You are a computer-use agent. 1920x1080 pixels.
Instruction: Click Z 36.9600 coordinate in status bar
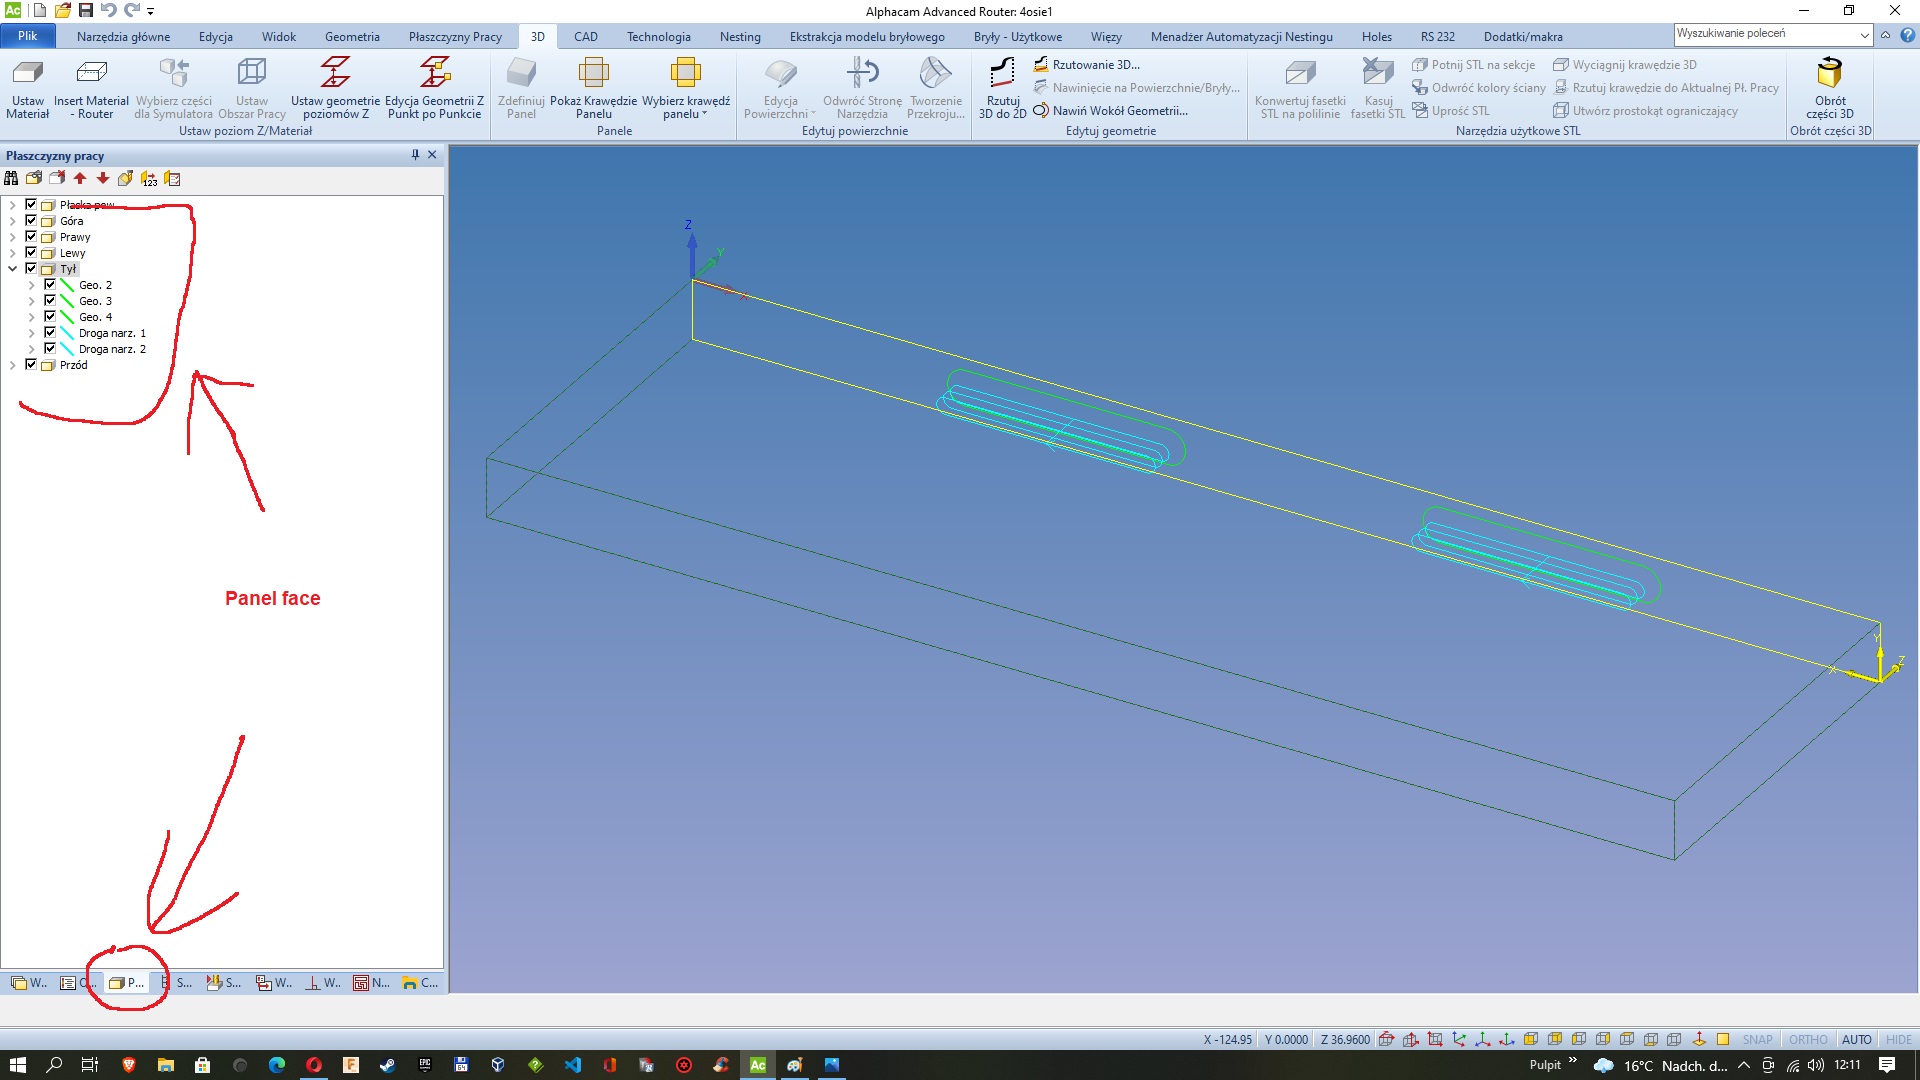1345,1040
